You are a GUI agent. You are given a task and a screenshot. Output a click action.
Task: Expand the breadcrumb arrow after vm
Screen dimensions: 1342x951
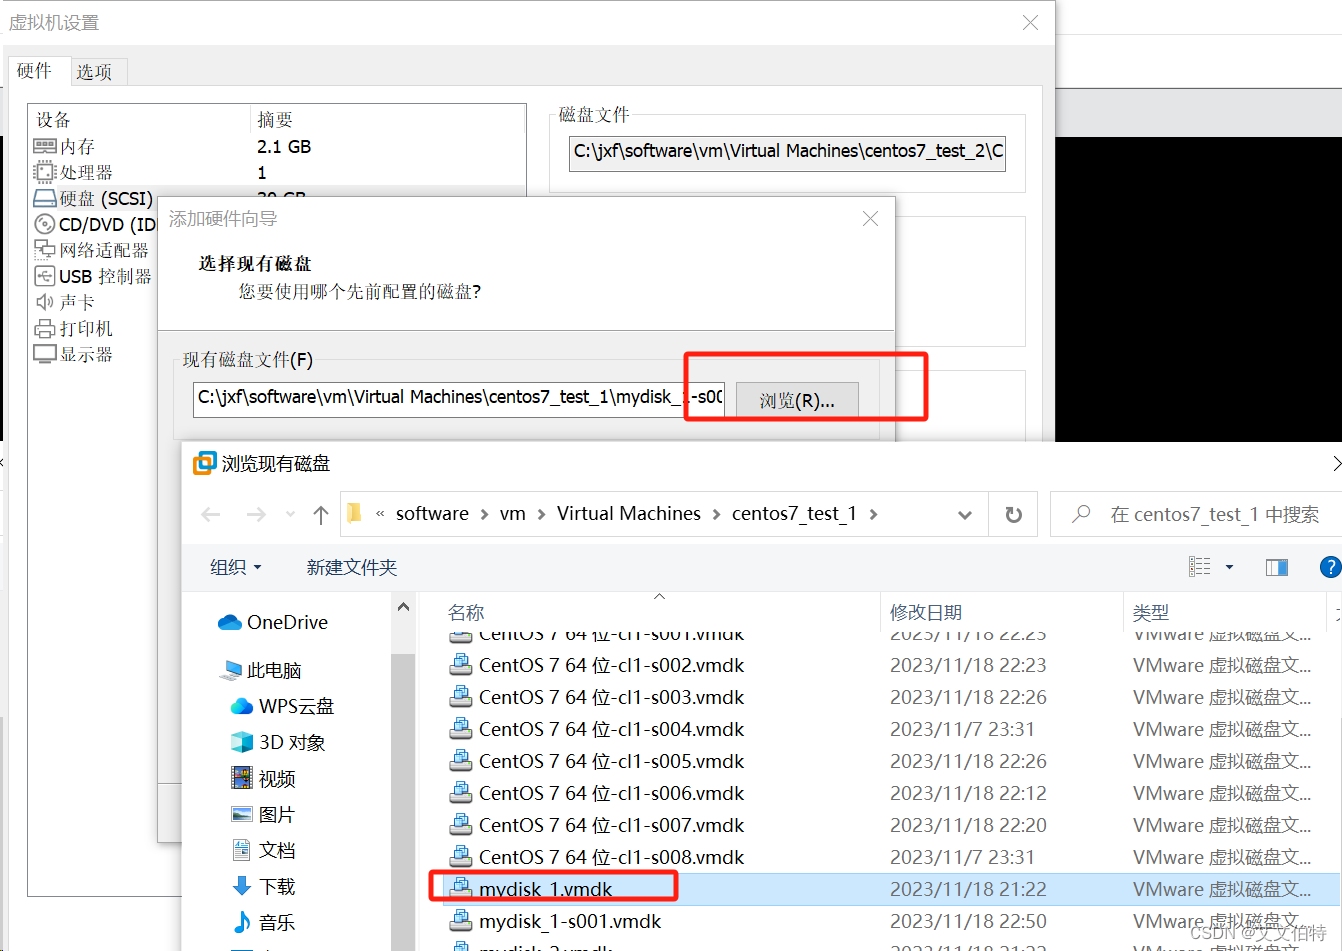(541, 514)
